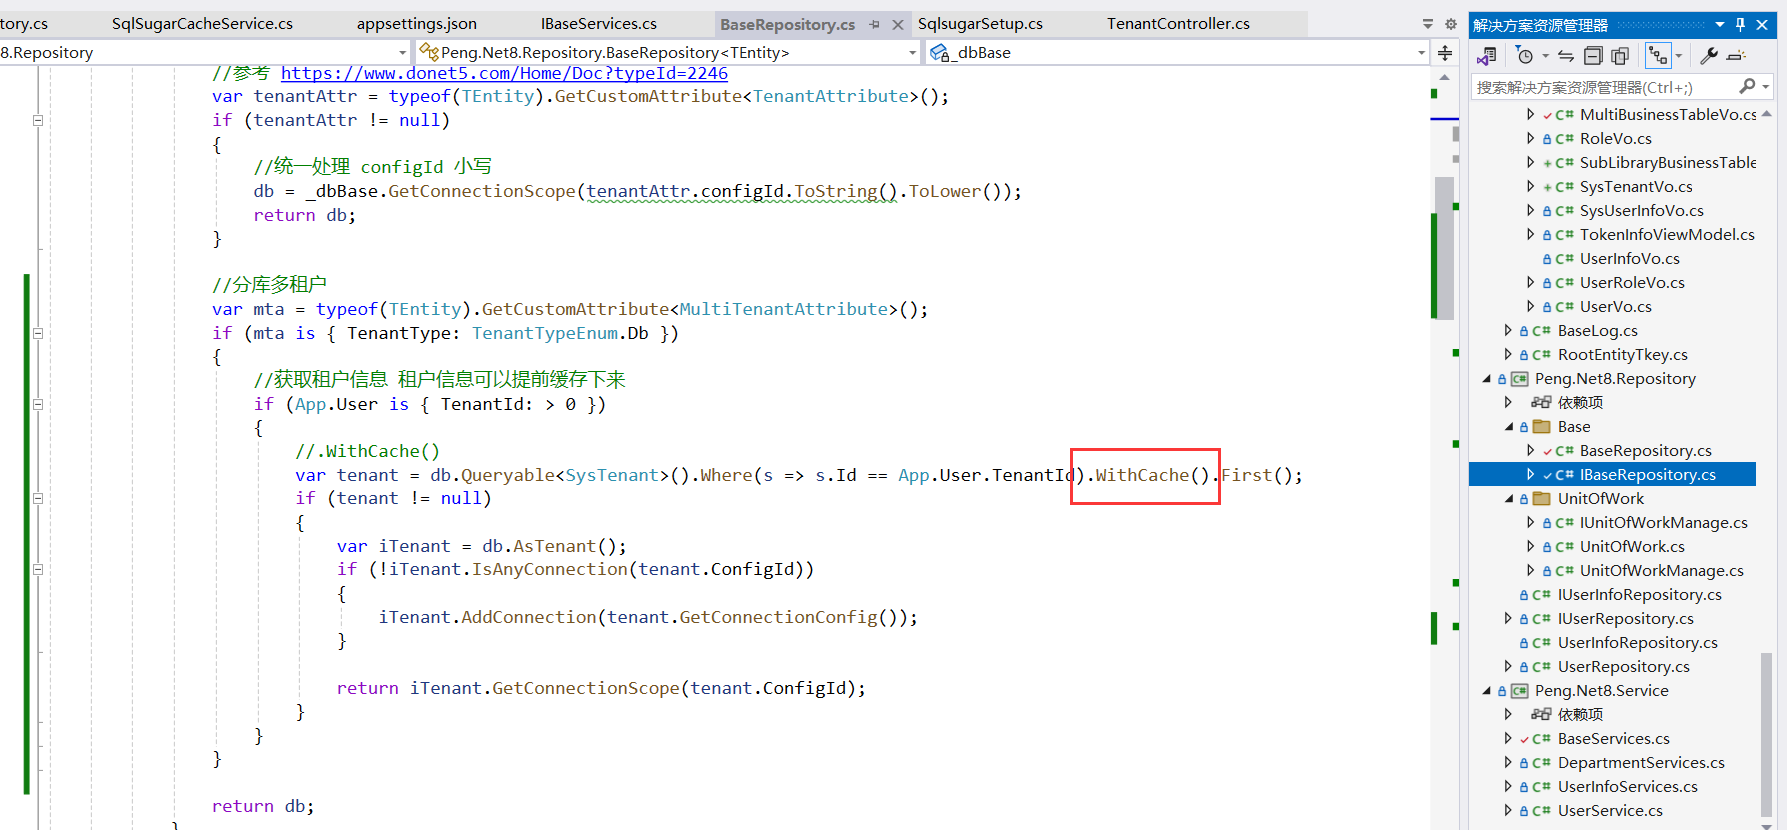
Task: Select BaseLog.cs file
Action: coord(1597,331)
